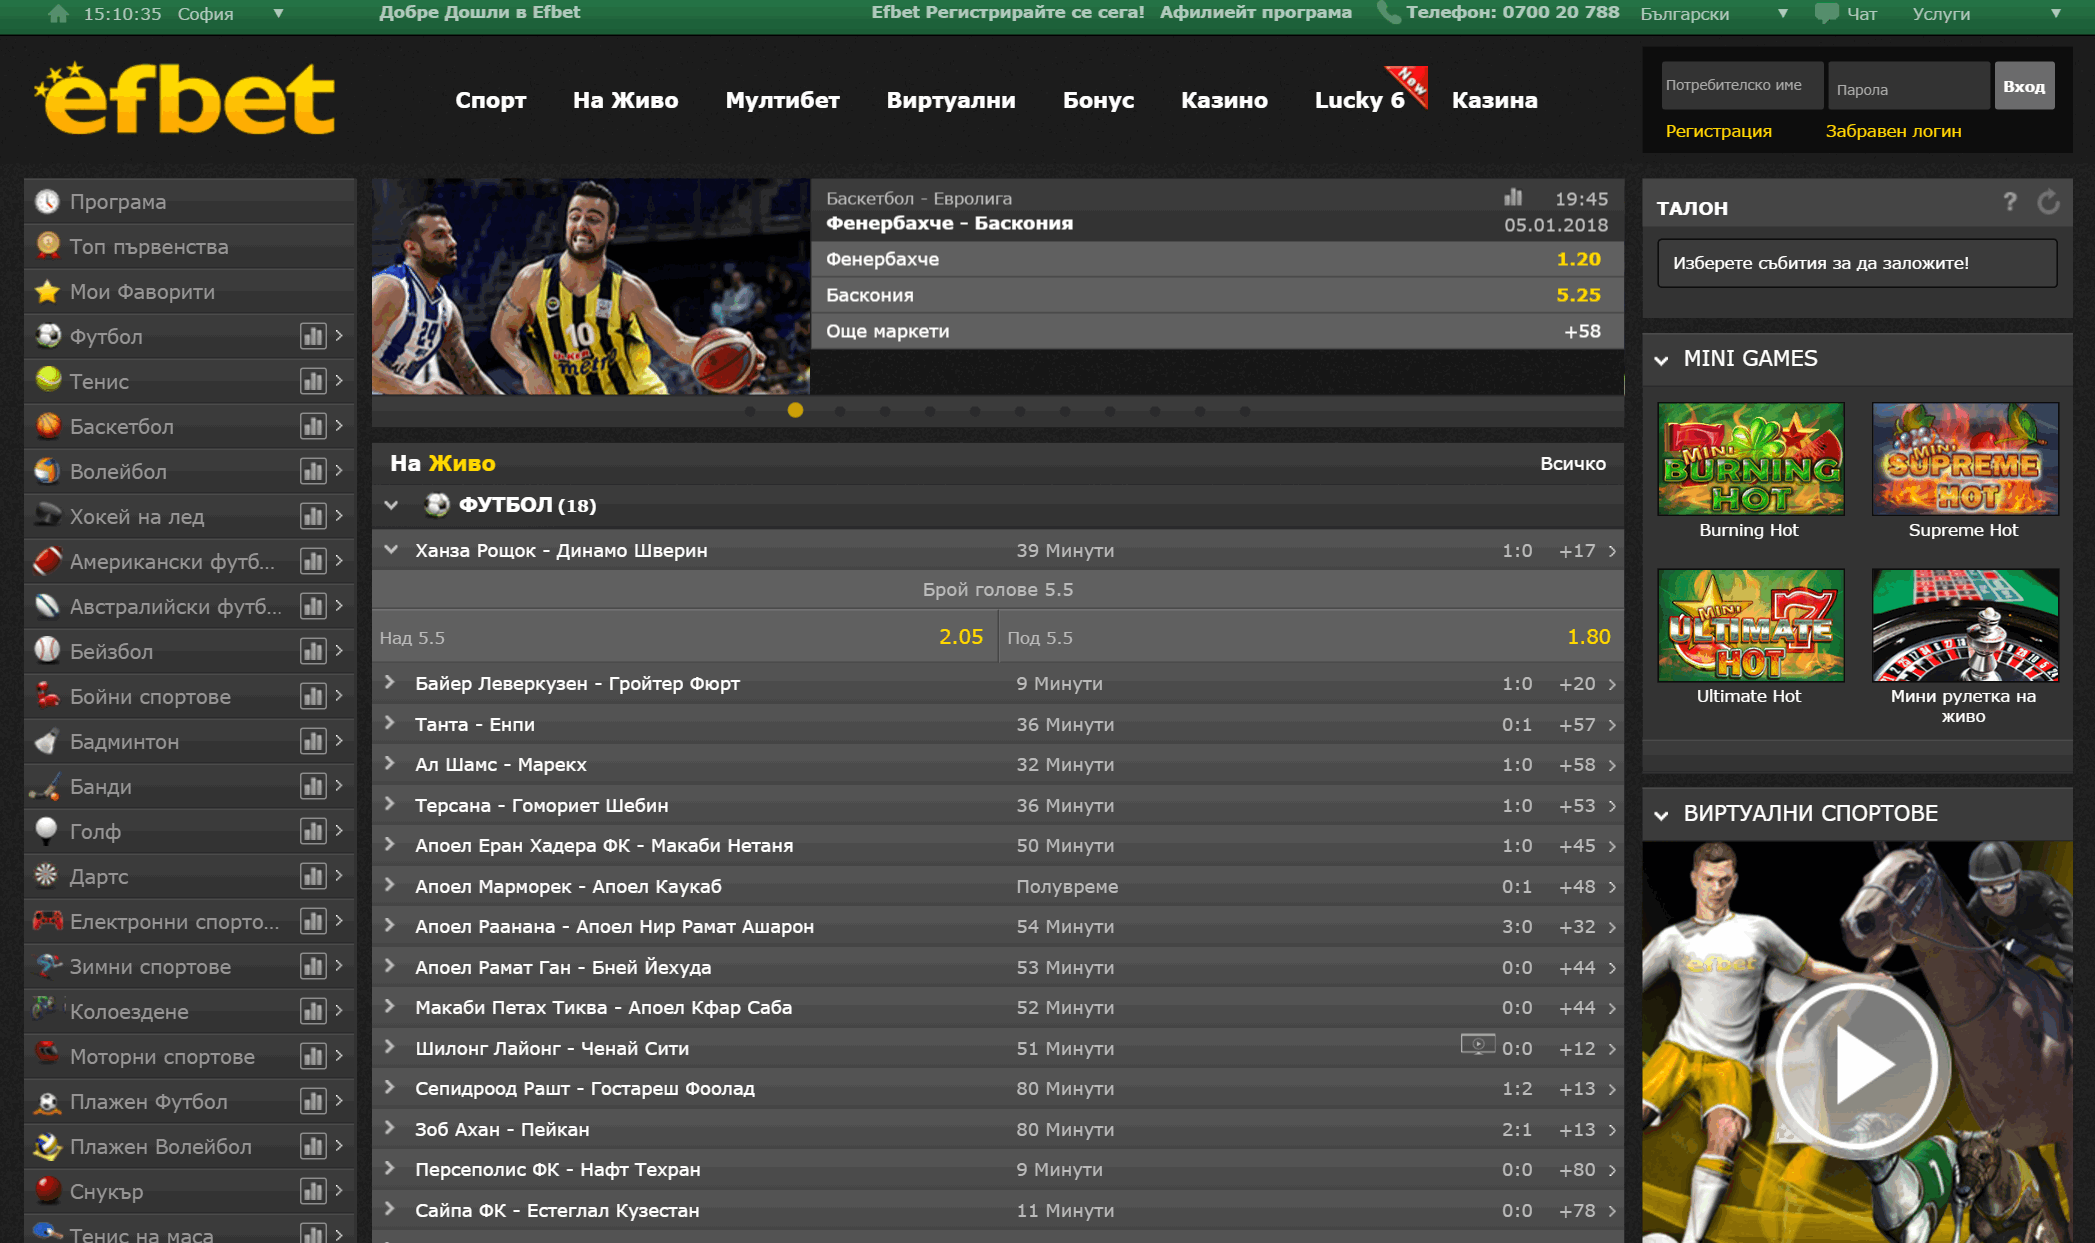Open statistics icon for Бадминтон

(313, 742)
